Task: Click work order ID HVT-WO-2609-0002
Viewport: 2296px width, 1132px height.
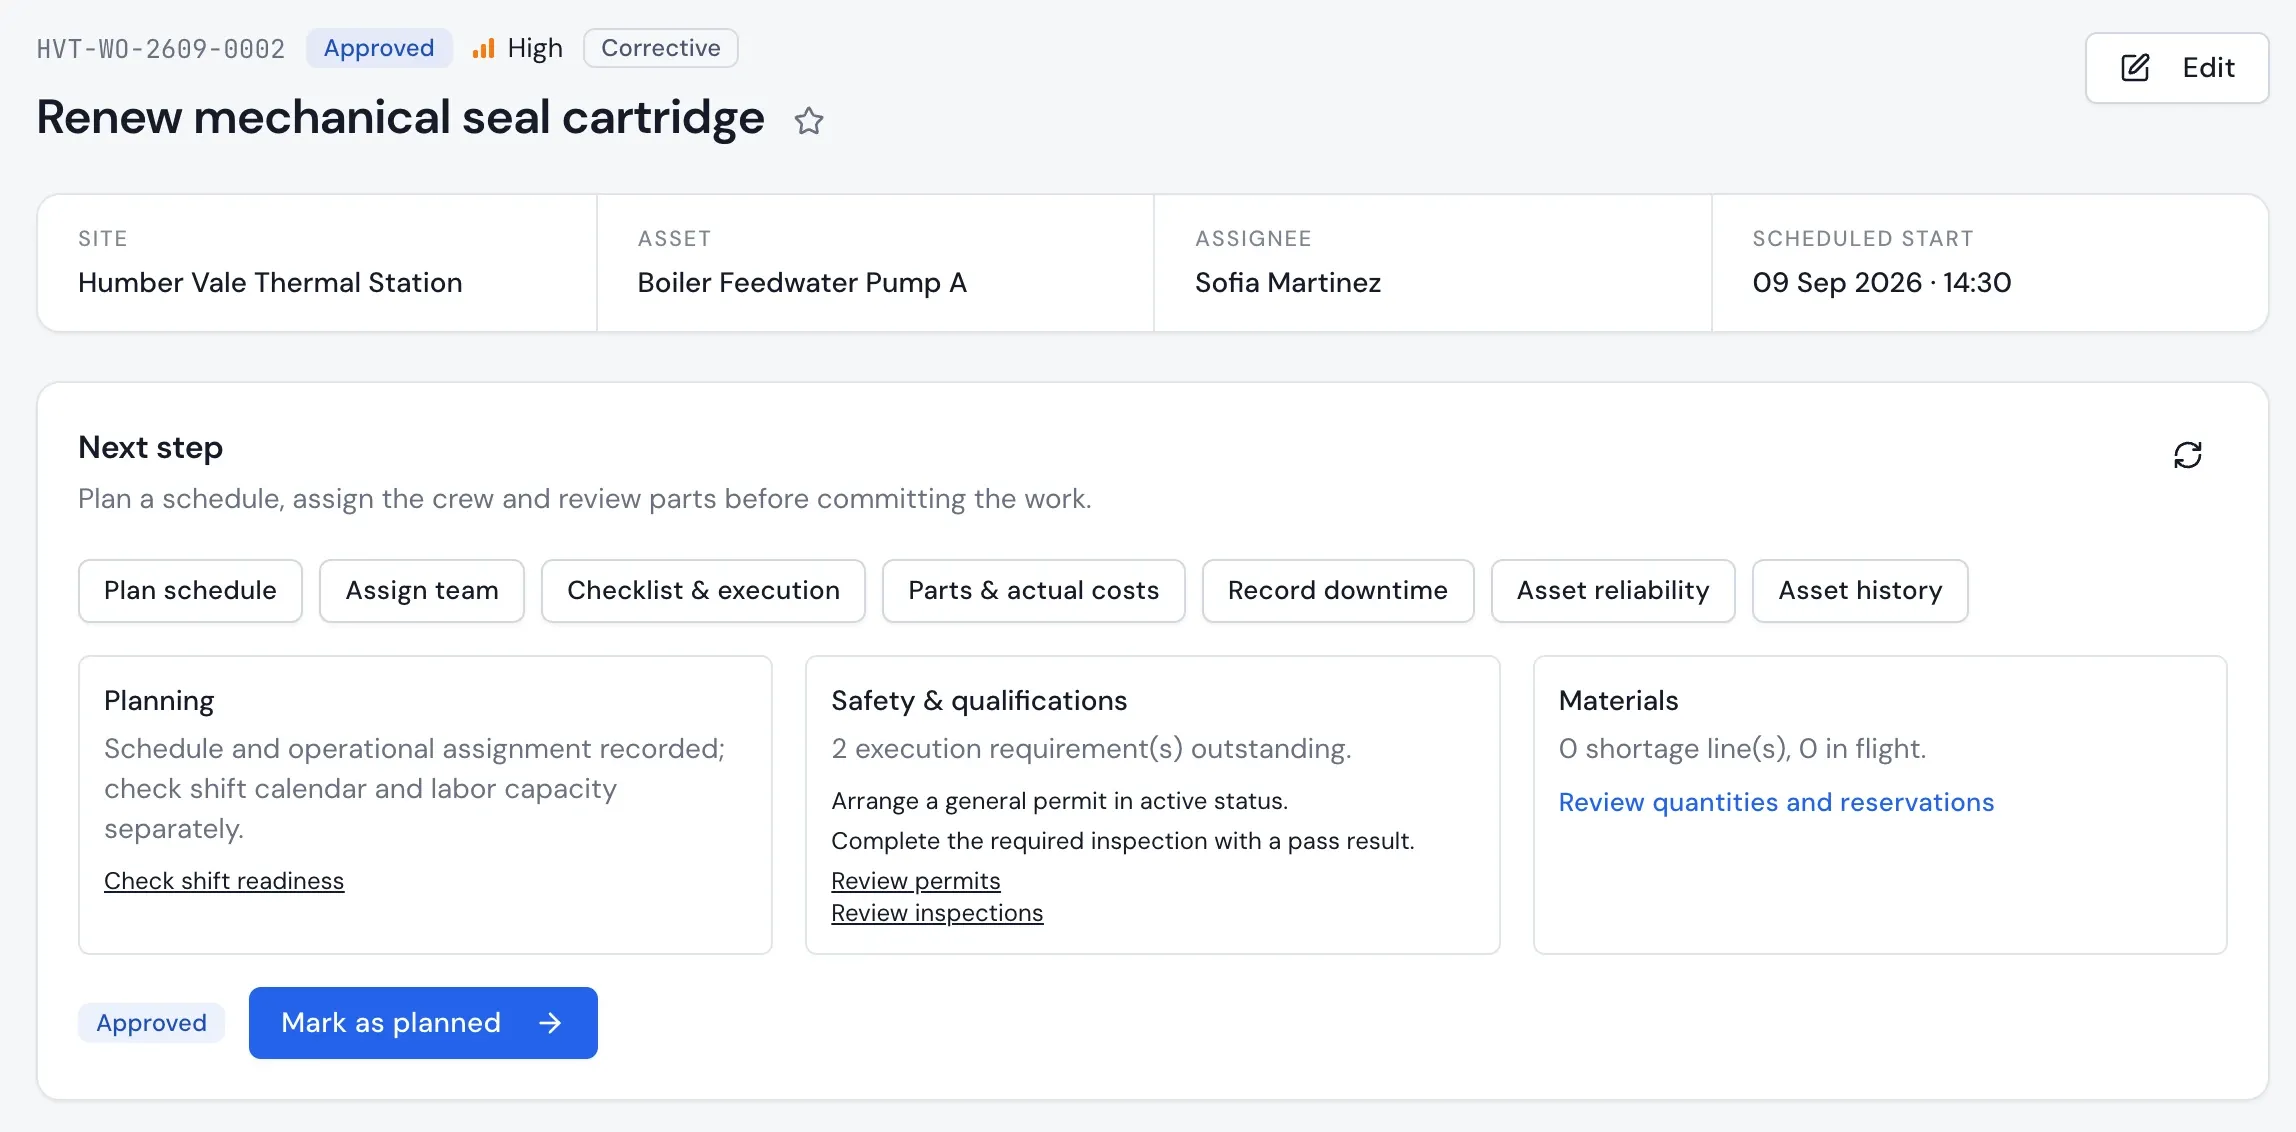Action: click(x=161, y=49)
